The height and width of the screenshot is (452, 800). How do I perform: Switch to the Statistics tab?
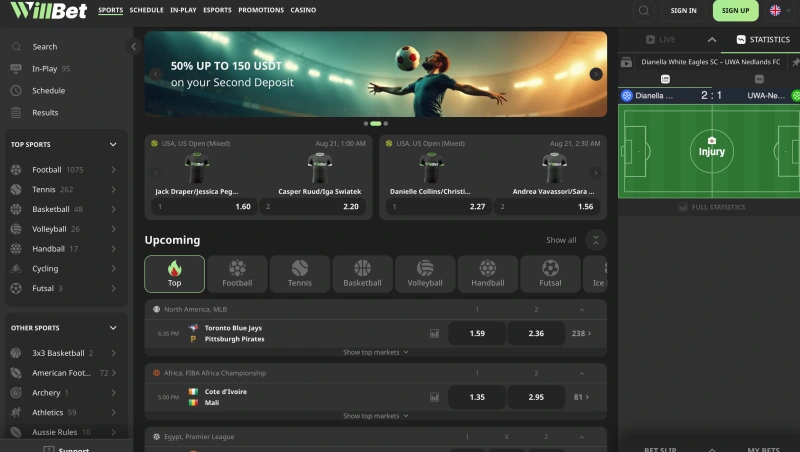tap(762, 39)
